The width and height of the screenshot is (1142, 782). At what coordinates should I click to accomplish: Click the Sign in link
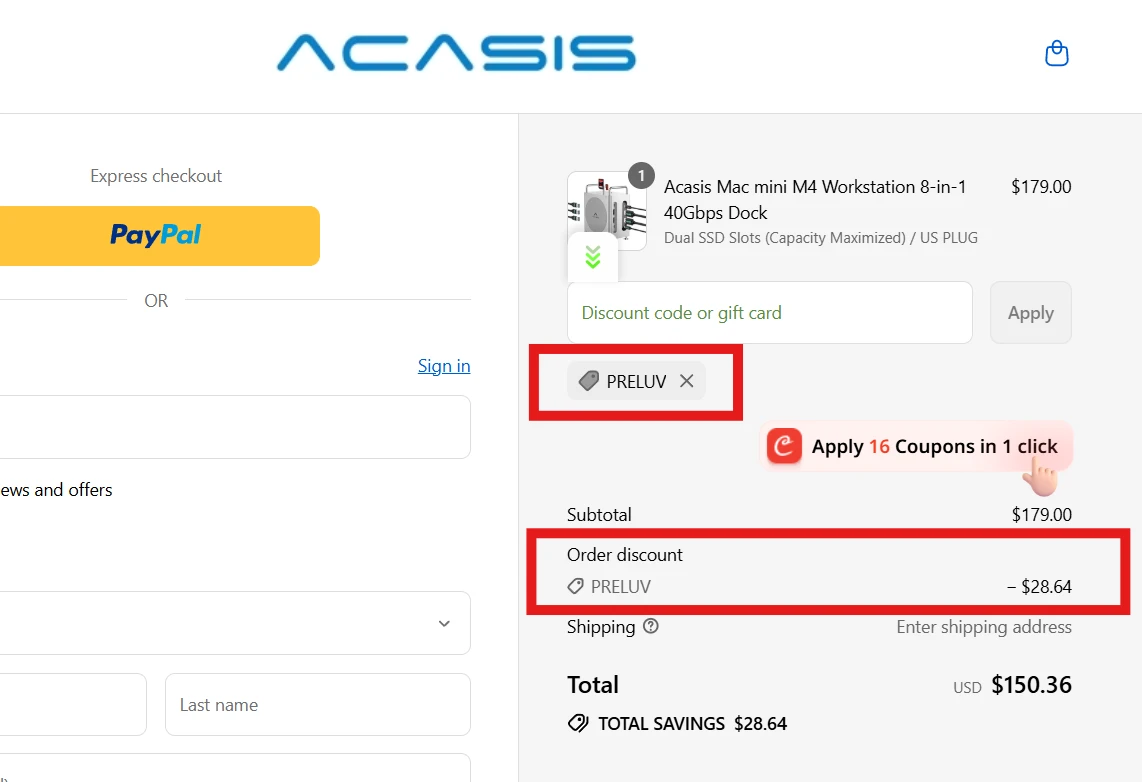click(x=444, y=366)
